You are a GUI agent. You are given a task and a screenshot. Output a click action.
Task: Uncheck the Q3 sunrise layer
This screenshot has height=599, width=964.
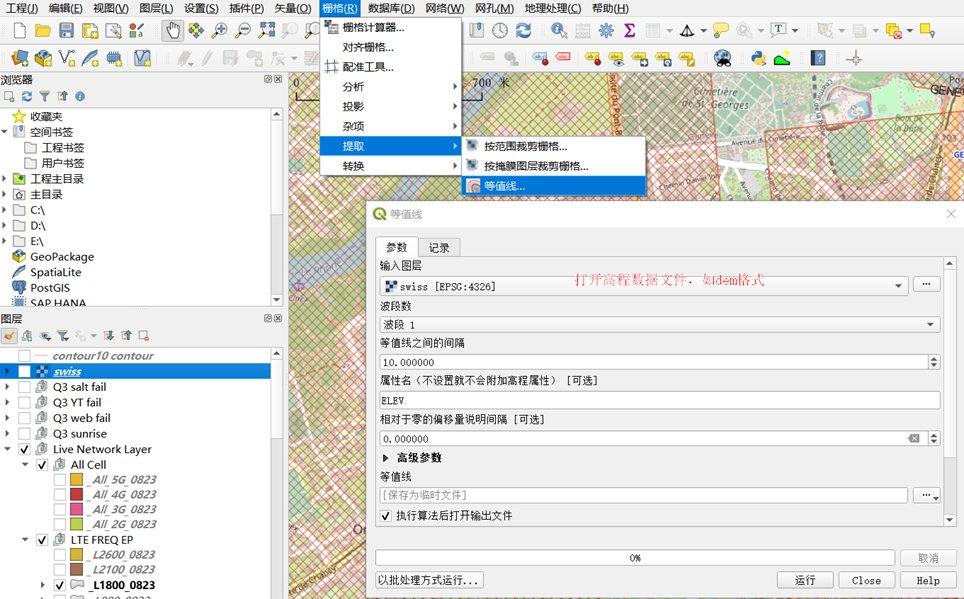pyautogui.click(x=22, y=433)
